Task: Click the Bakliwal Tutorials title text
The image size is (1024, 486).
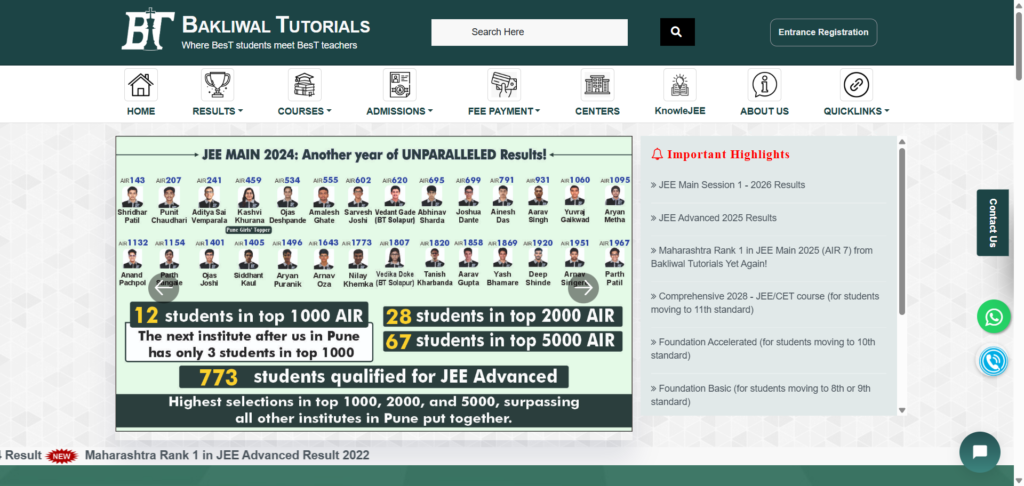Action: click(276, 25)
